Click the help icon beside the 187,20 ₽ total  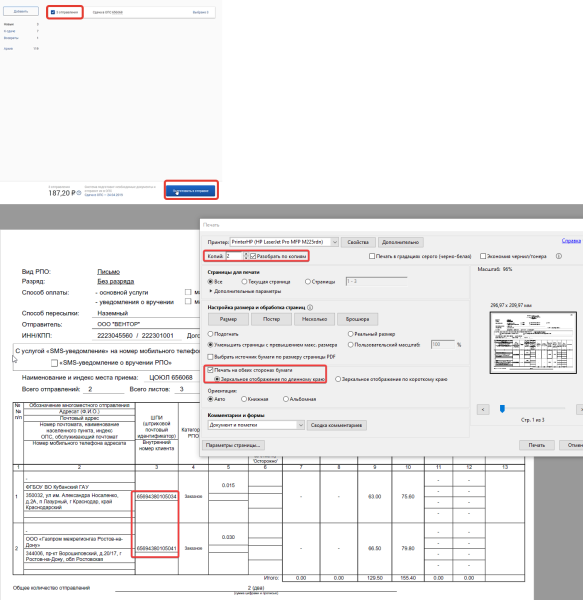pyautogui.click(x=79, y=193)
